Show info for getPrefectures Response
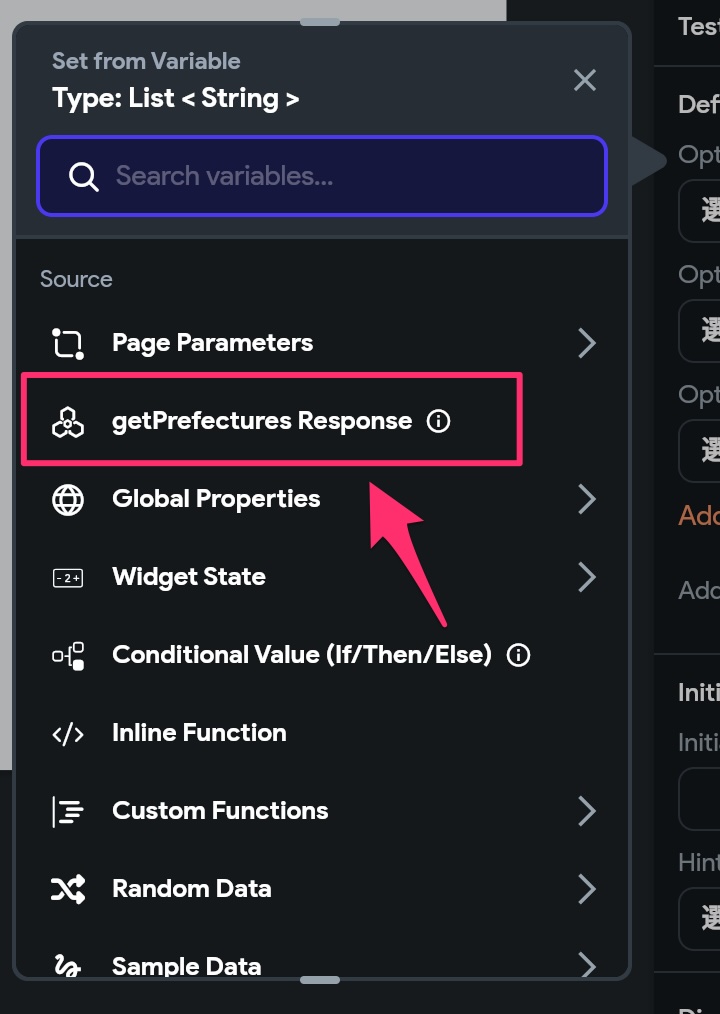720x1014 pixels. (438, 421)
